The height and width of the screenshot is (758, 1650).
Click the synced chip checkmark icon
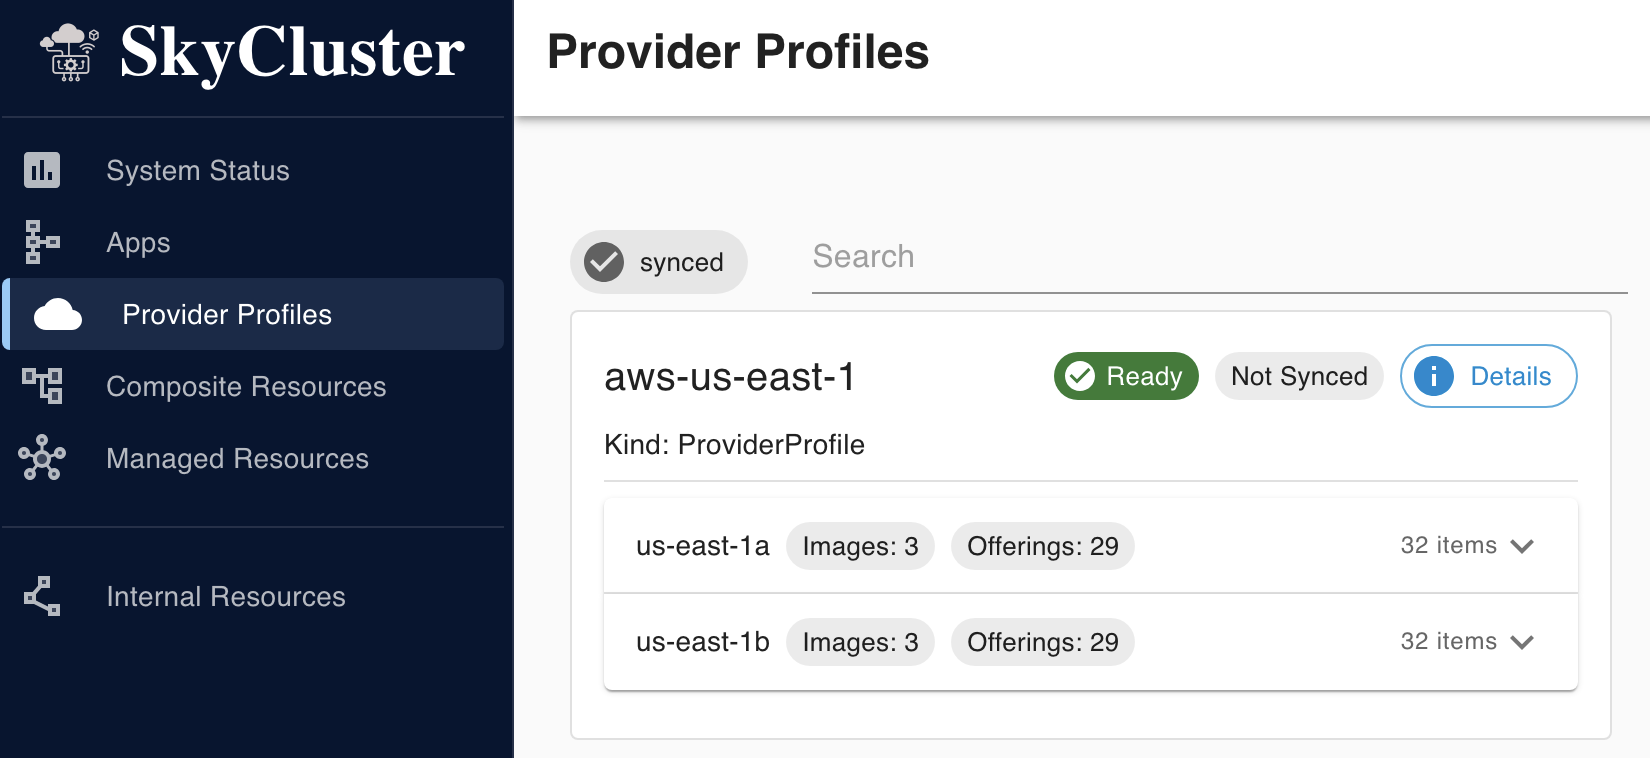coord(604,262)
